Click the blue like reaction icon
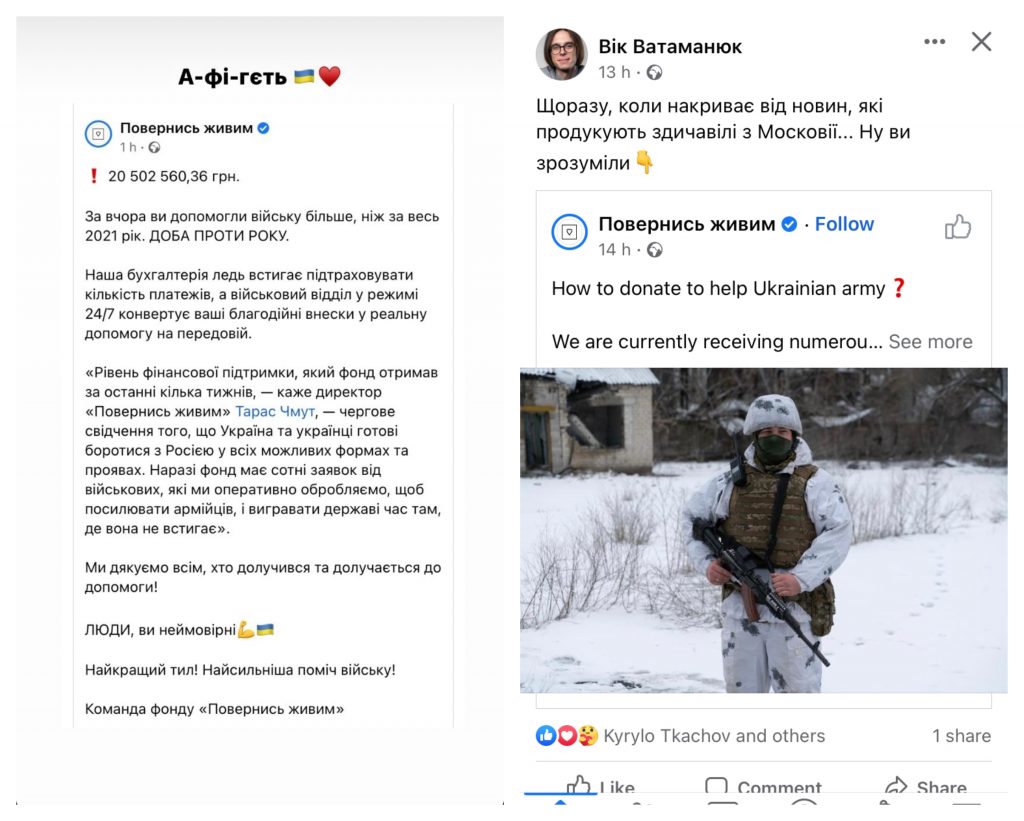Image resolution: width=1024 pixels, height=821 pixels. (546, 736)
